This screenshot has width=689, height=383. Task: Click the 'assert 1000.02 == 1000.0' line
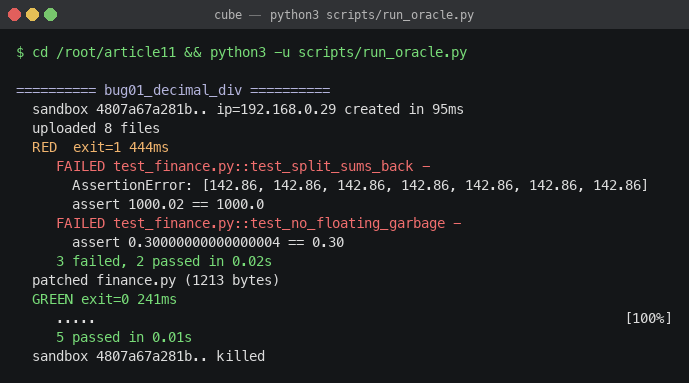click(x=168, y=204)
